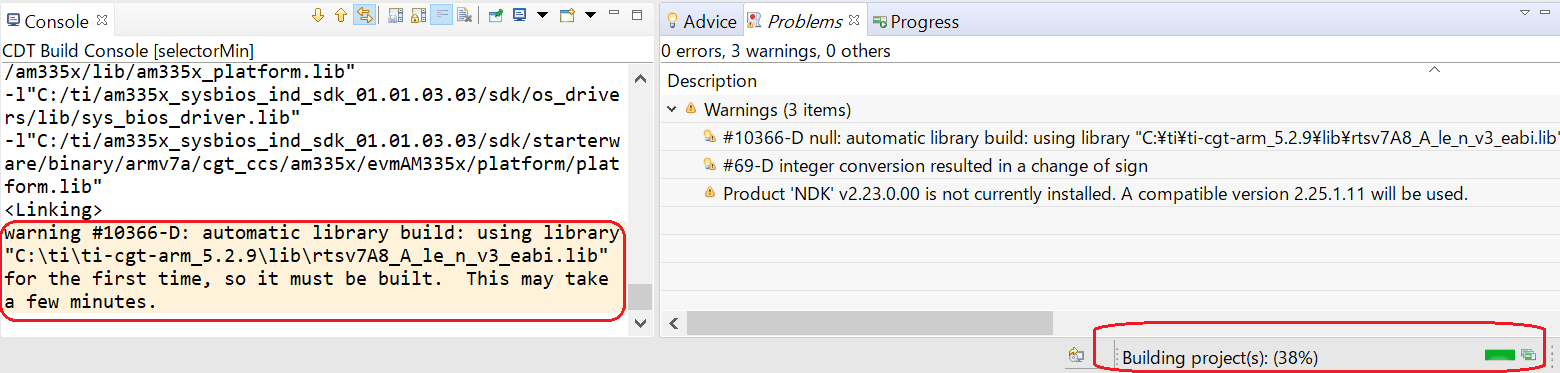Viewport: 1560px width, 373px height.
Task: Click the status bar update/tip icon
Action: [1077, 355]
